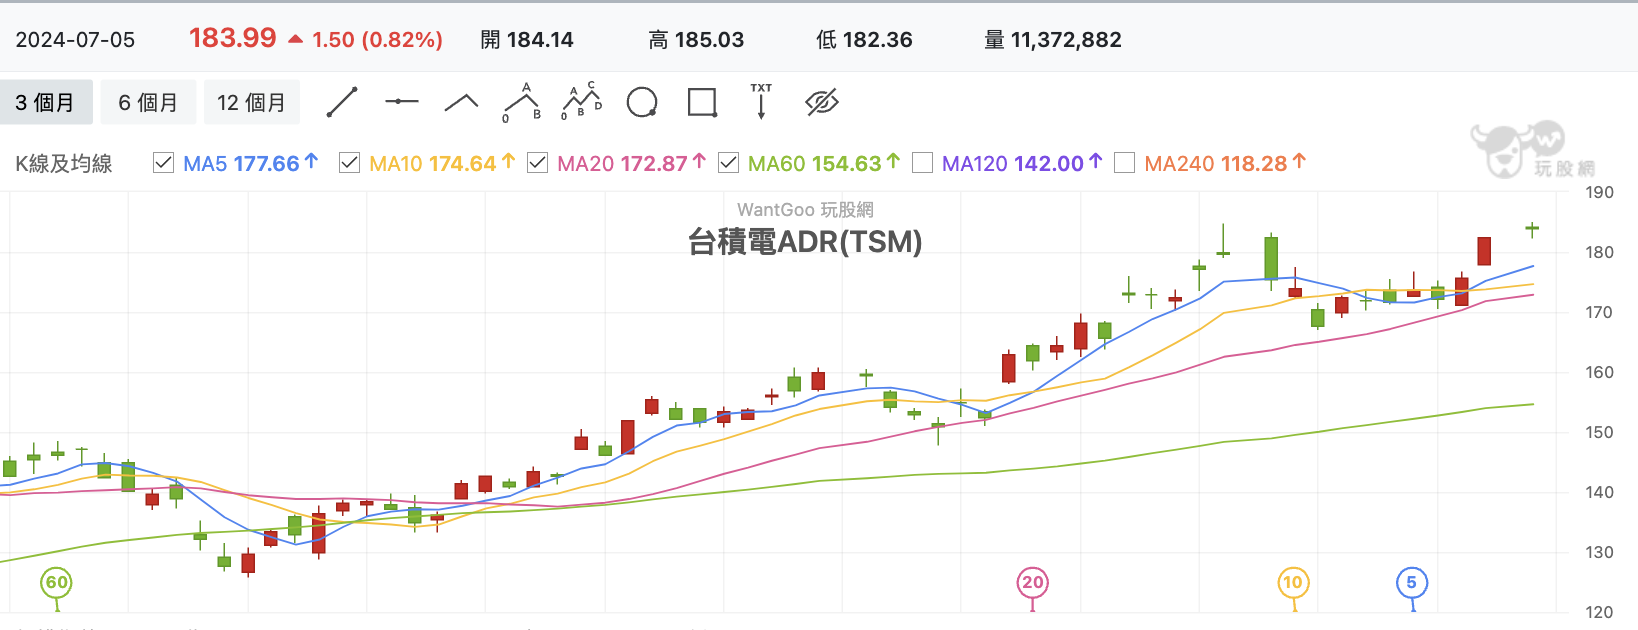The image size is (1638, 630).
Task: Click the volume 量 11,372,882
Action: (1053, 40)
